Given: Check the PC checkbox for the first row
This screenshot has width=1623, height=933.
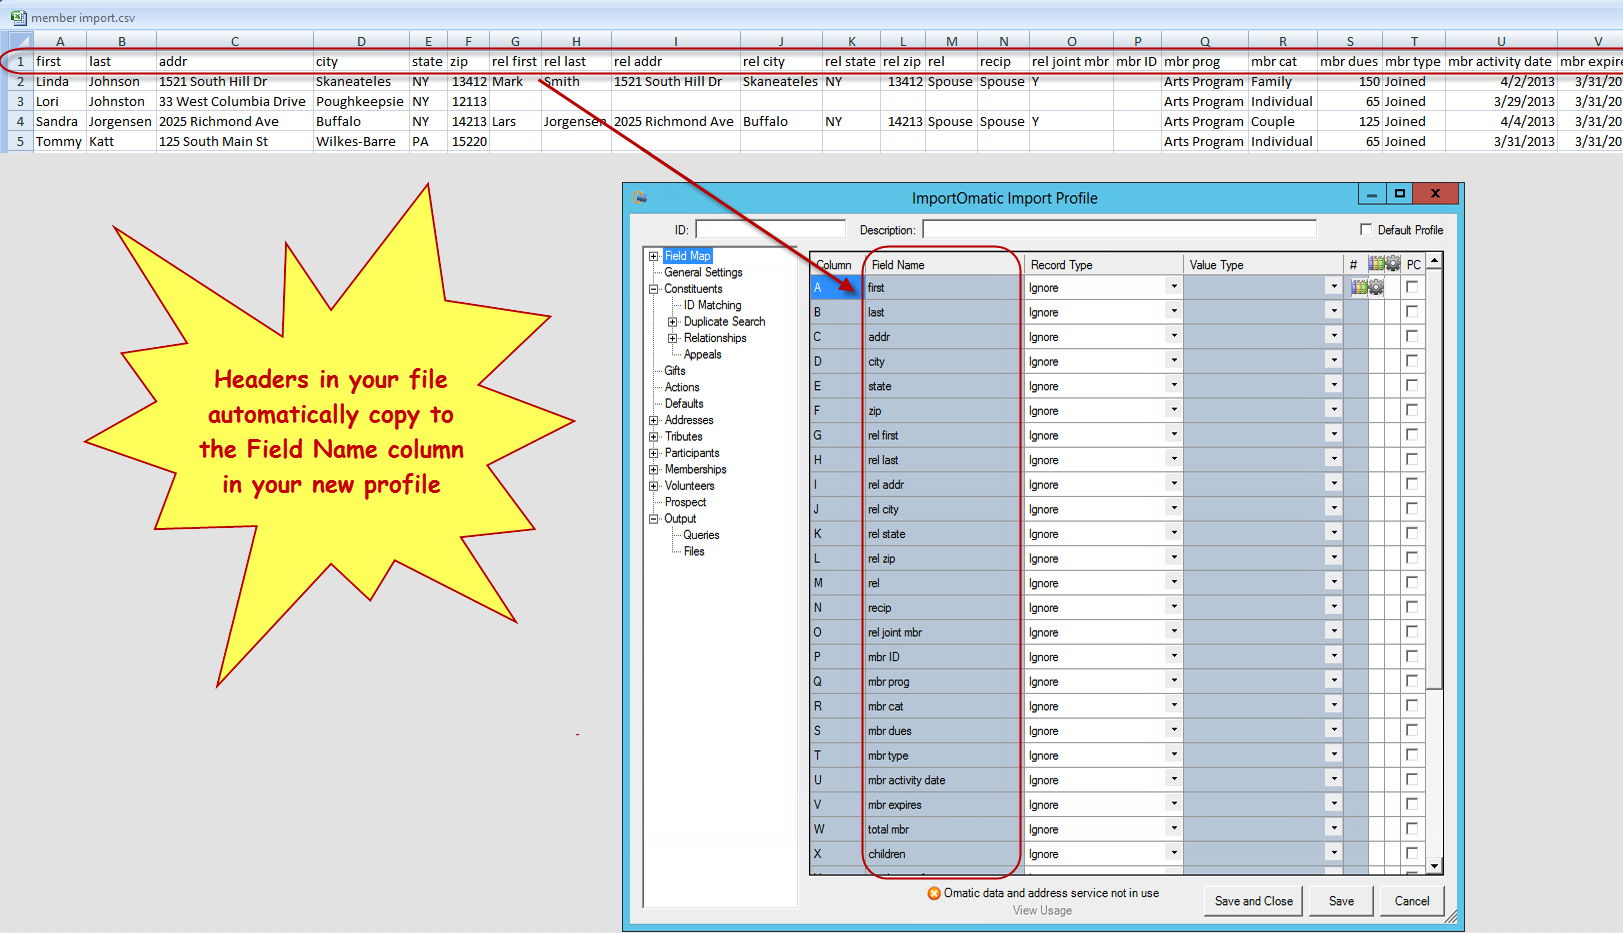Looking at the screenshot, I should click(x=1412, y=287).
